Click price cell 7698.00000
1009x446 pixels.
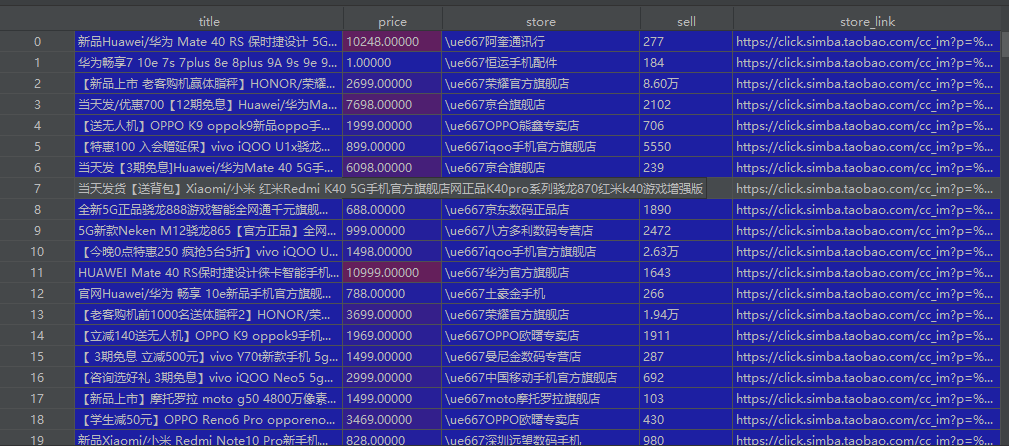(393, 105)
